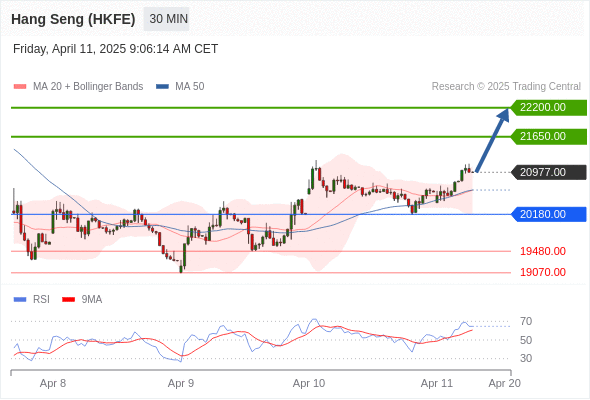Click the Hang Seng (HKFE) title
590x400 pixels.
[x=73, y=19]
